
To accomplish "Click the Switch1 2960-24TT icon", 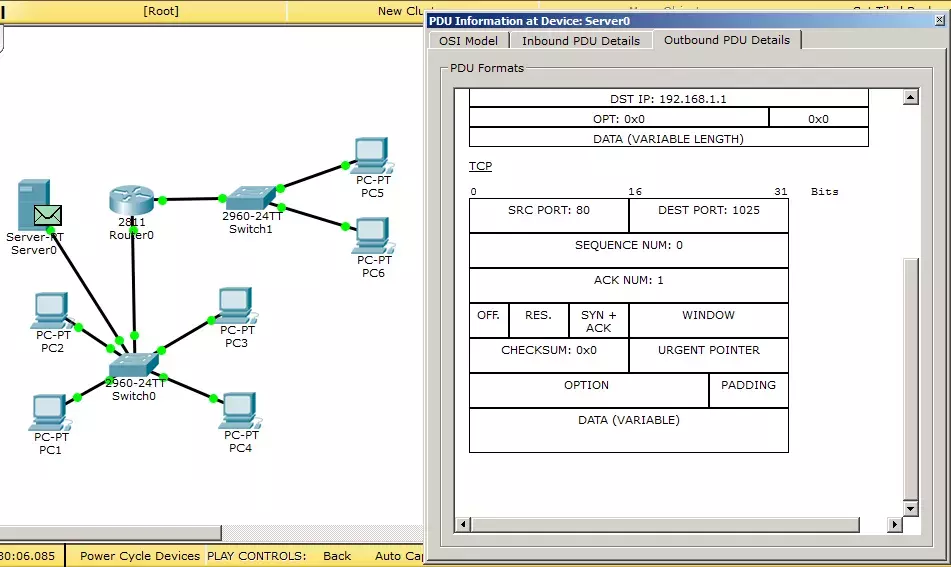I will point(250,198).
